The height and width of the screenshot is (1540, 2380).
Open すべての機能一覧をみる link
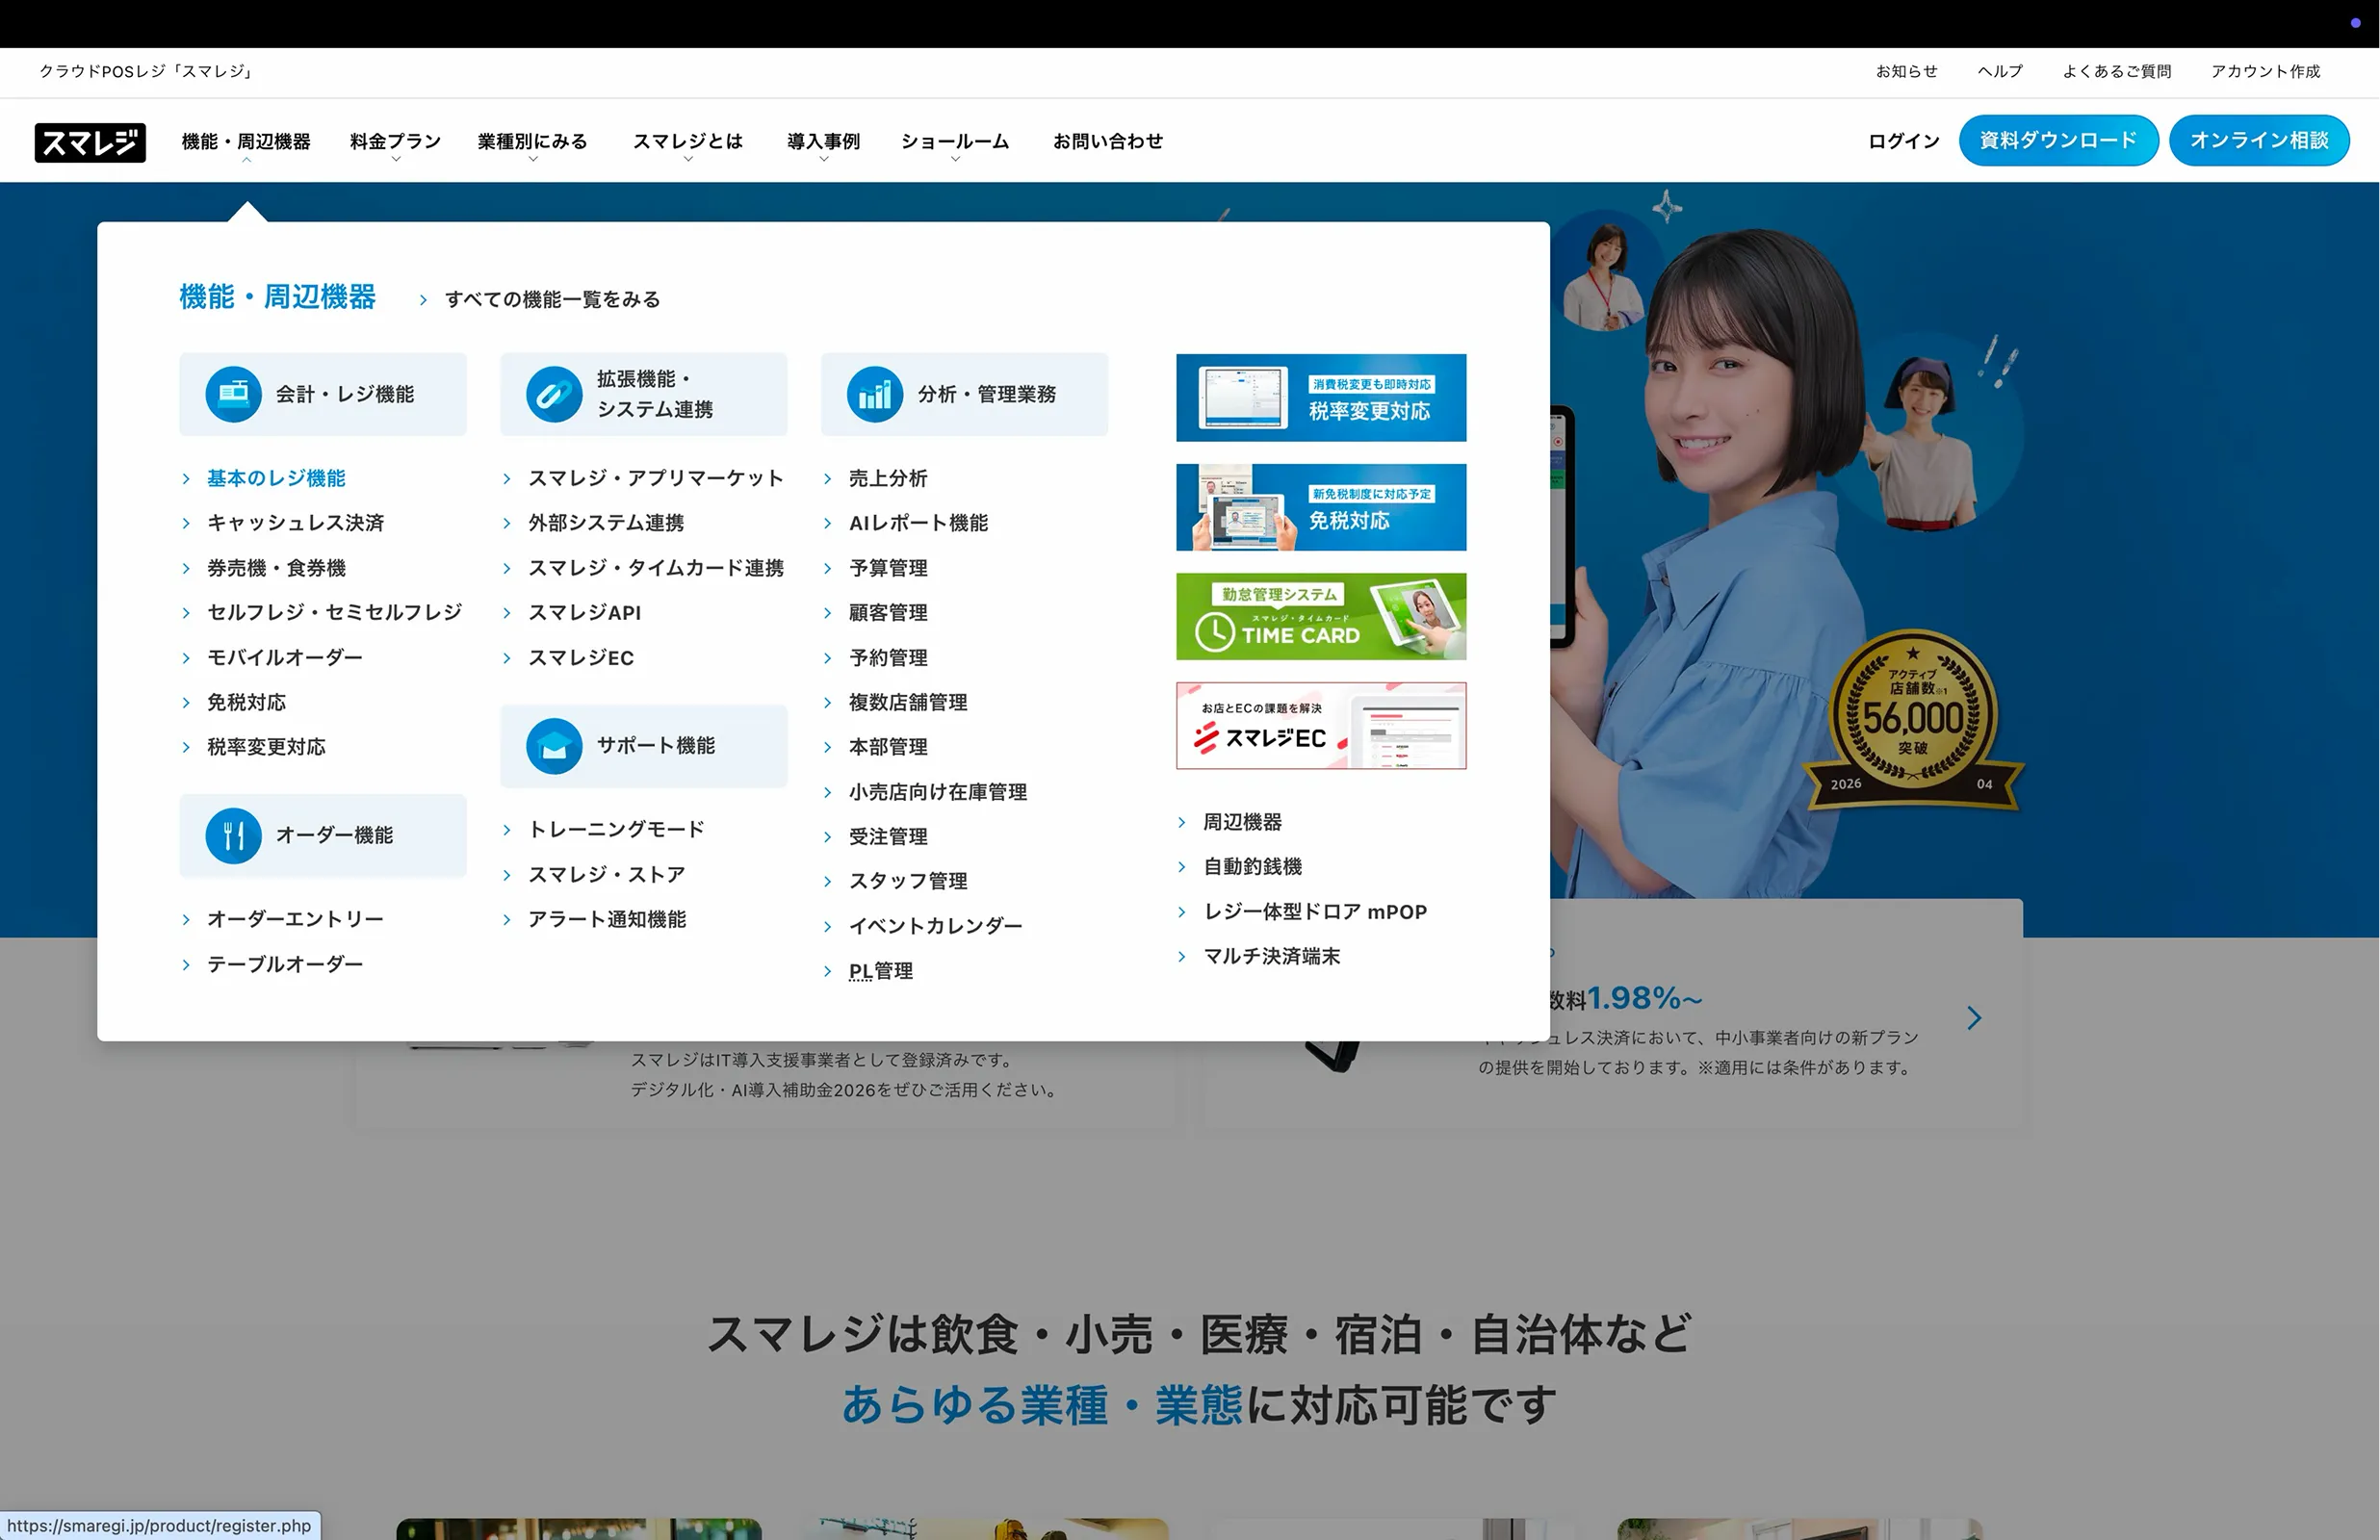coord(552,299)
